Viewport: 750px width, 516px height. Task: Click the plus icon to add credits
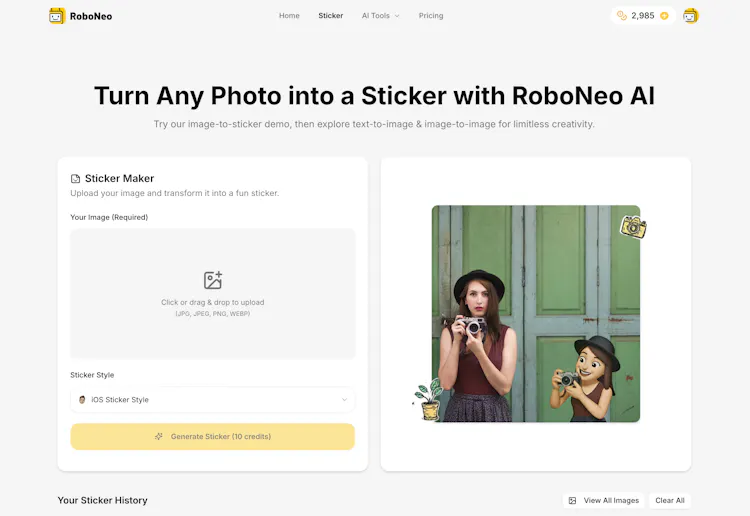pos(664,16)
